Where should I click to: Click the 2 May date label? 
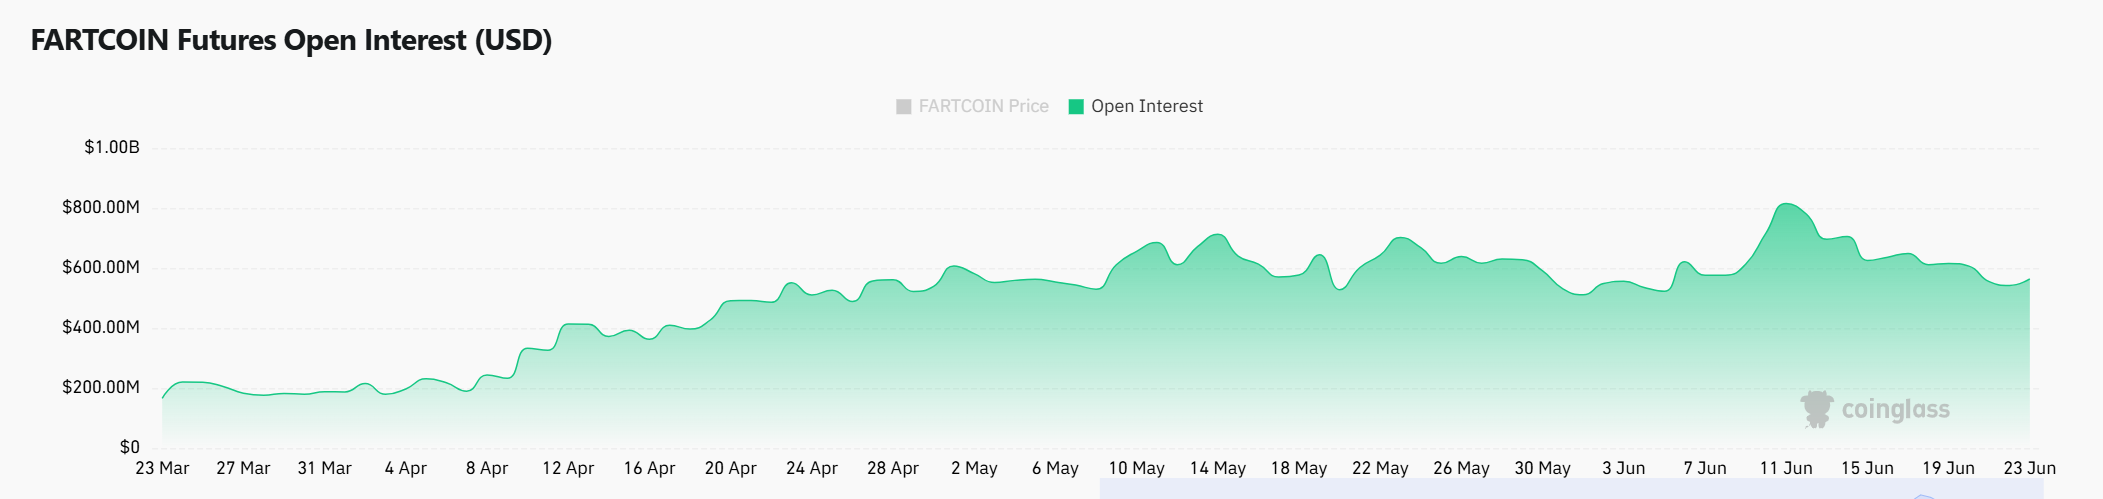[x=974, y=468]
